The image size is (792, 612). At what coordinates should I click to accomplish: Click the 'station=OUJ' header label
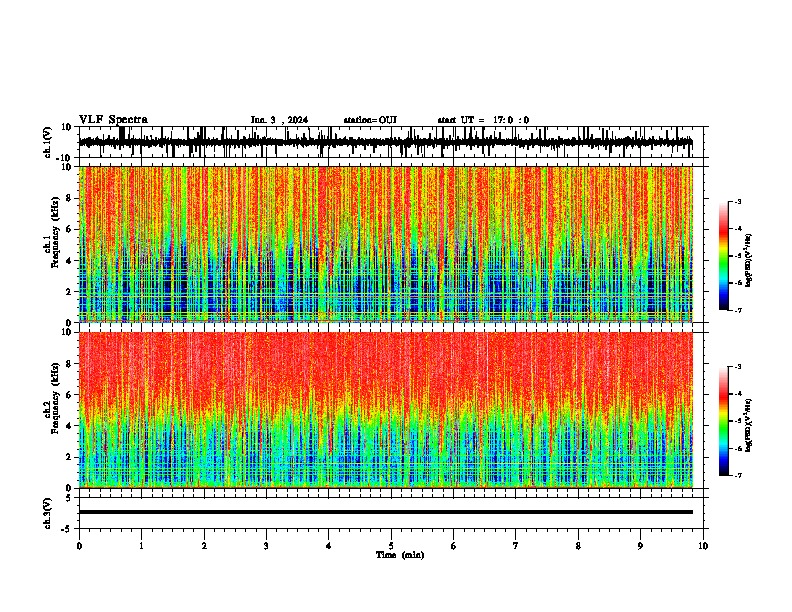pyautogui.click(x=370, y=120)
